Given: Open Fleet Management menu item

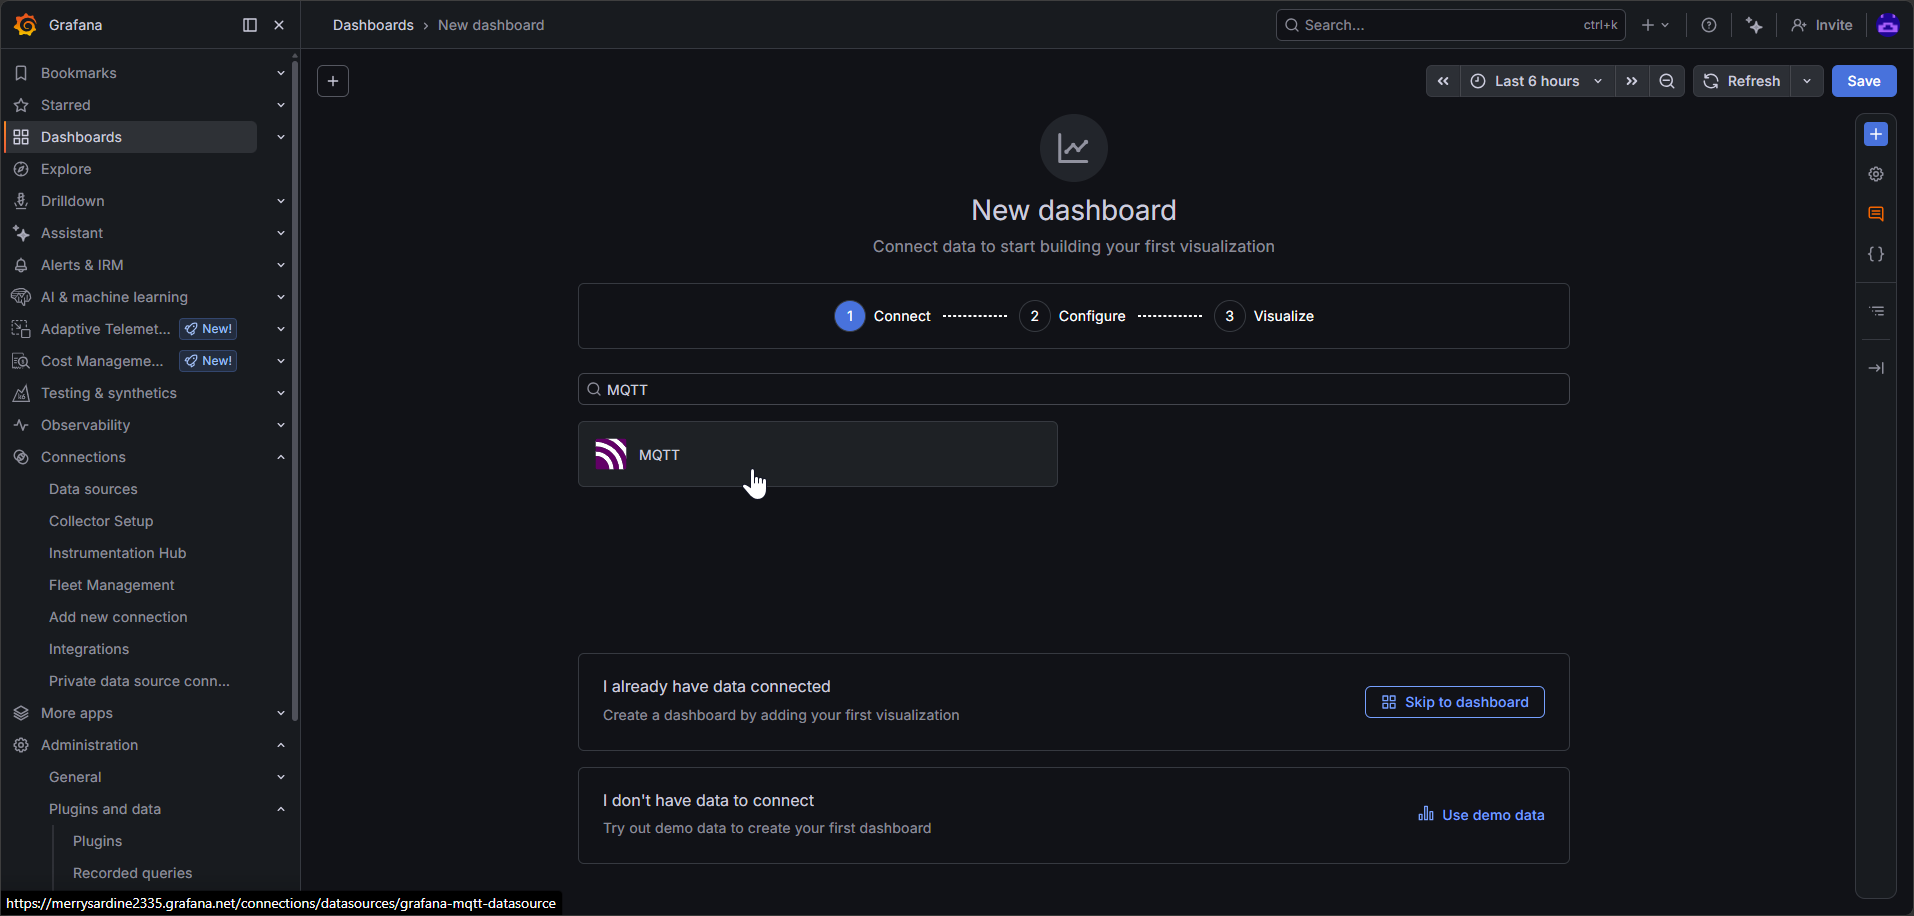Looking at the screenshot, I should [111, 585].
